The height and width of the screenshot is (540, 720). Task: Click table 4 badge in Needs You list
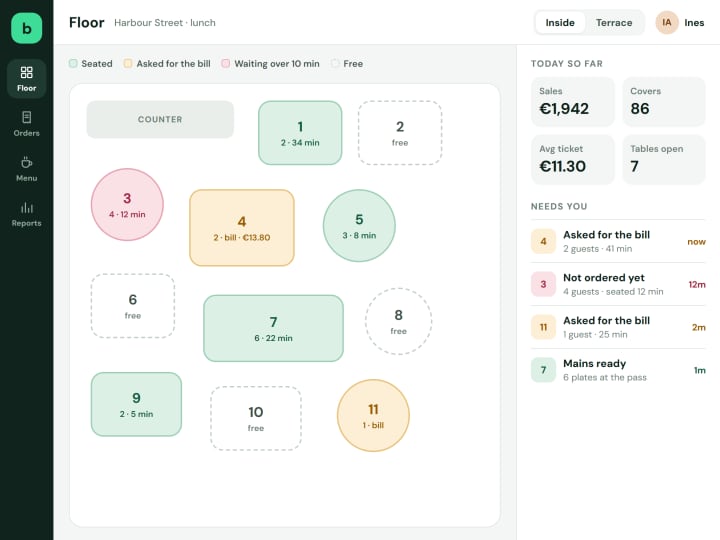point(543,242)
